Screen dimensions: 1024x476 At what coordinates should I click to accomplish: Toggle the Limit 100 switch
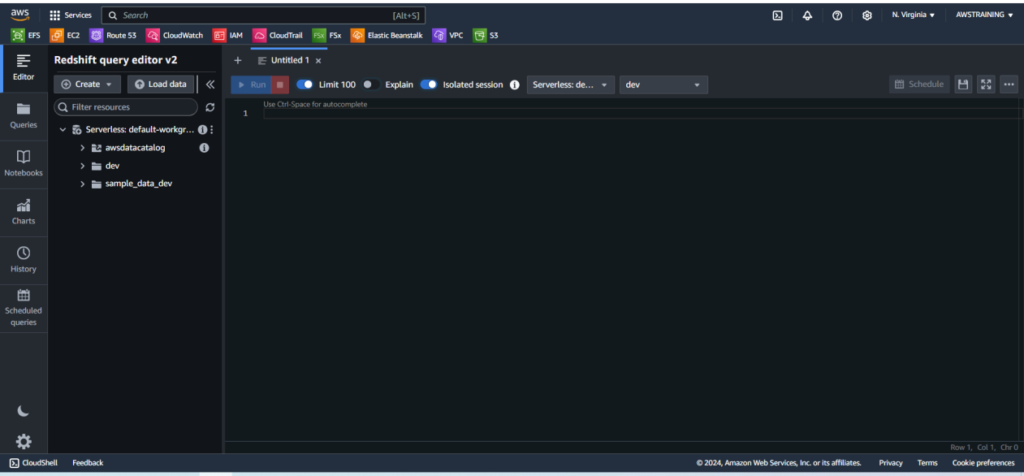click(x=306, y=85)
